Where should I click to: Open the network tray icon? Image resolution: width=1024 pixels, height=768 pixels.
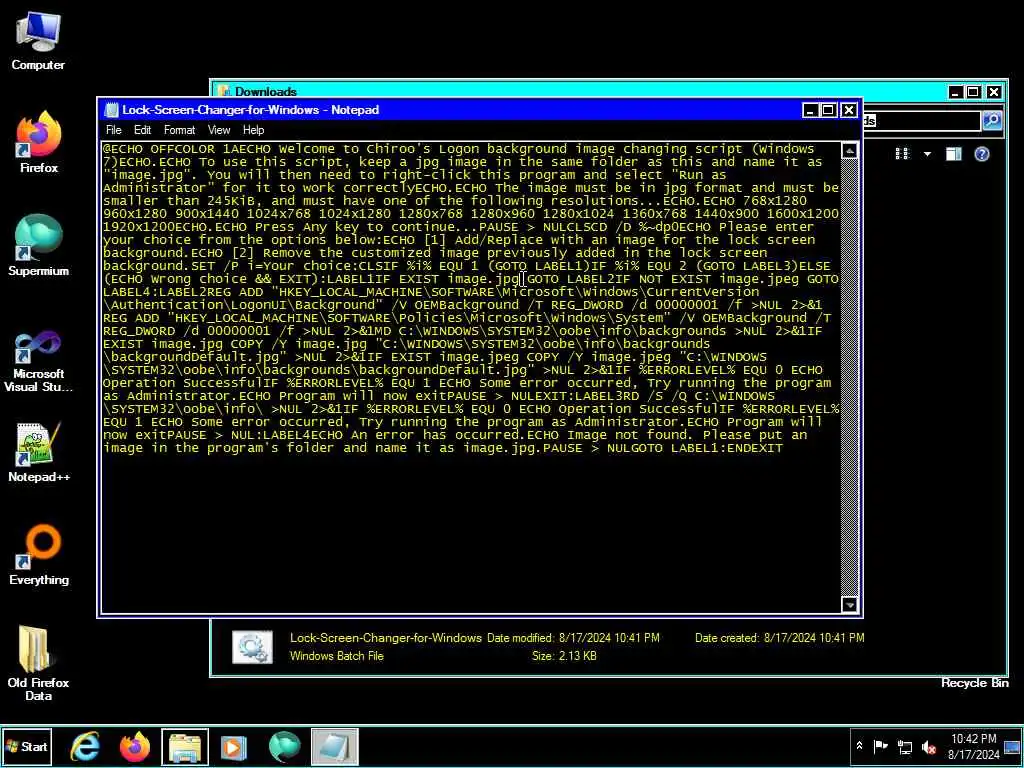click(x=904, y=746)
